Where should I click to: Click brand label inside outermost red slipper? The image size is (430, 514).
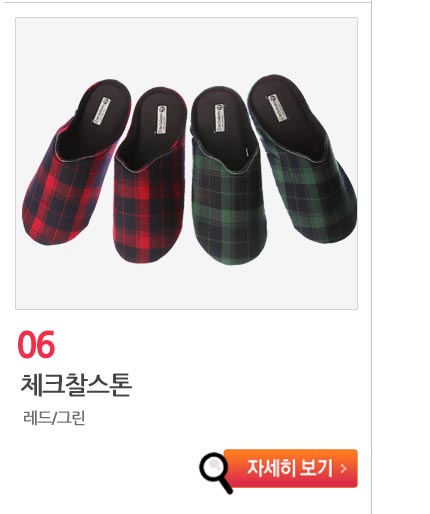click(x=101, y=111)
